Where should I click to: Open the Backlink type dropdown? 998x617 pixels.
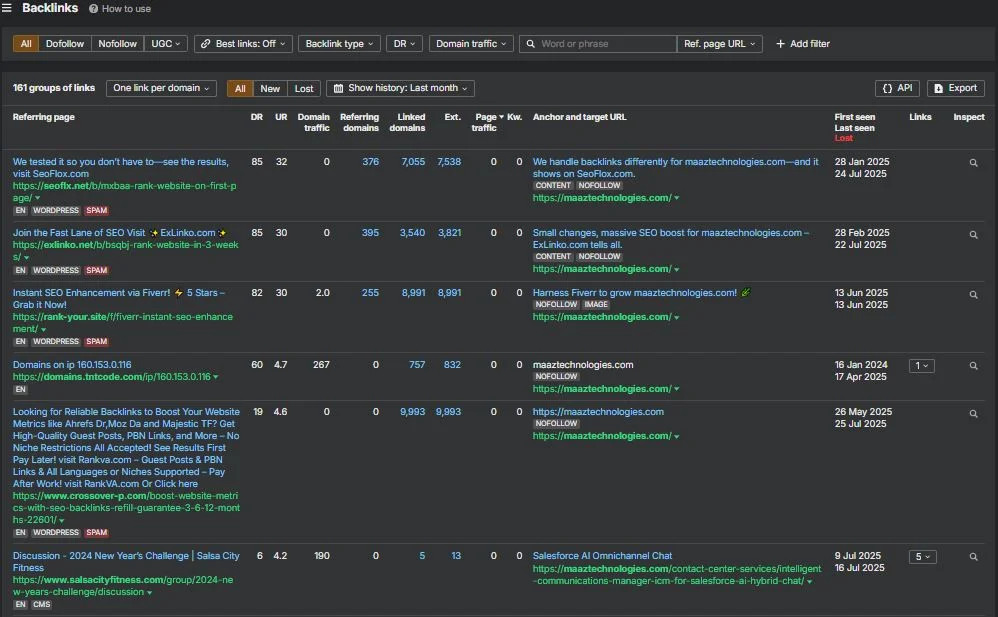pos(339,44)
